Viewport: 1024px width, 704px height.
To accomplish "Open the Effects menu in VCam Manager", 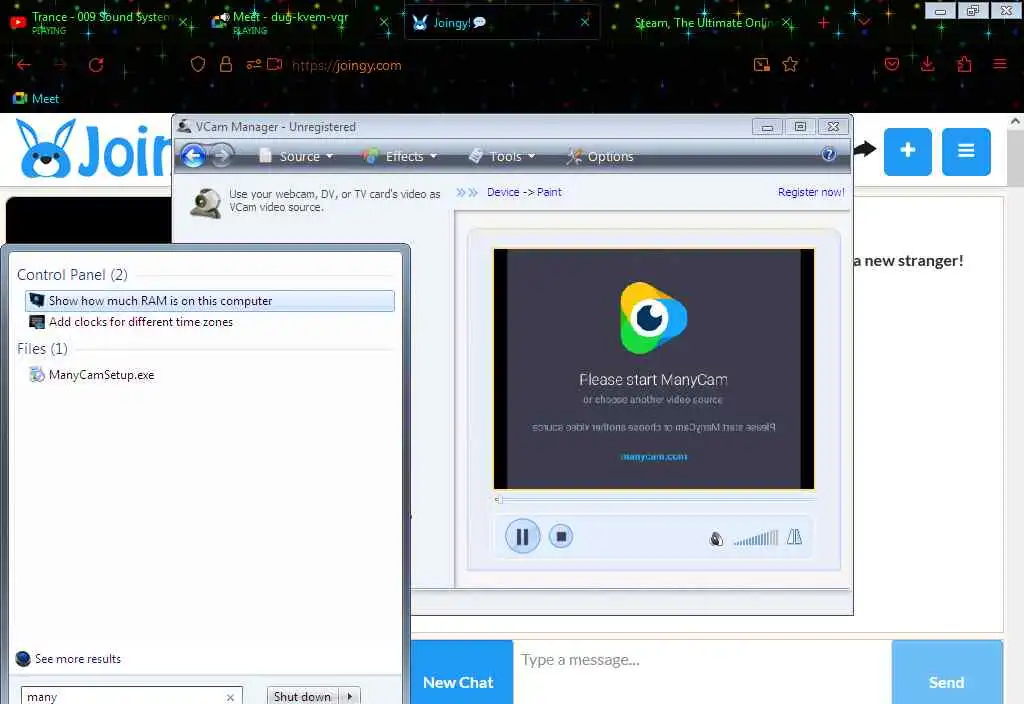I will tap(400, 156).
